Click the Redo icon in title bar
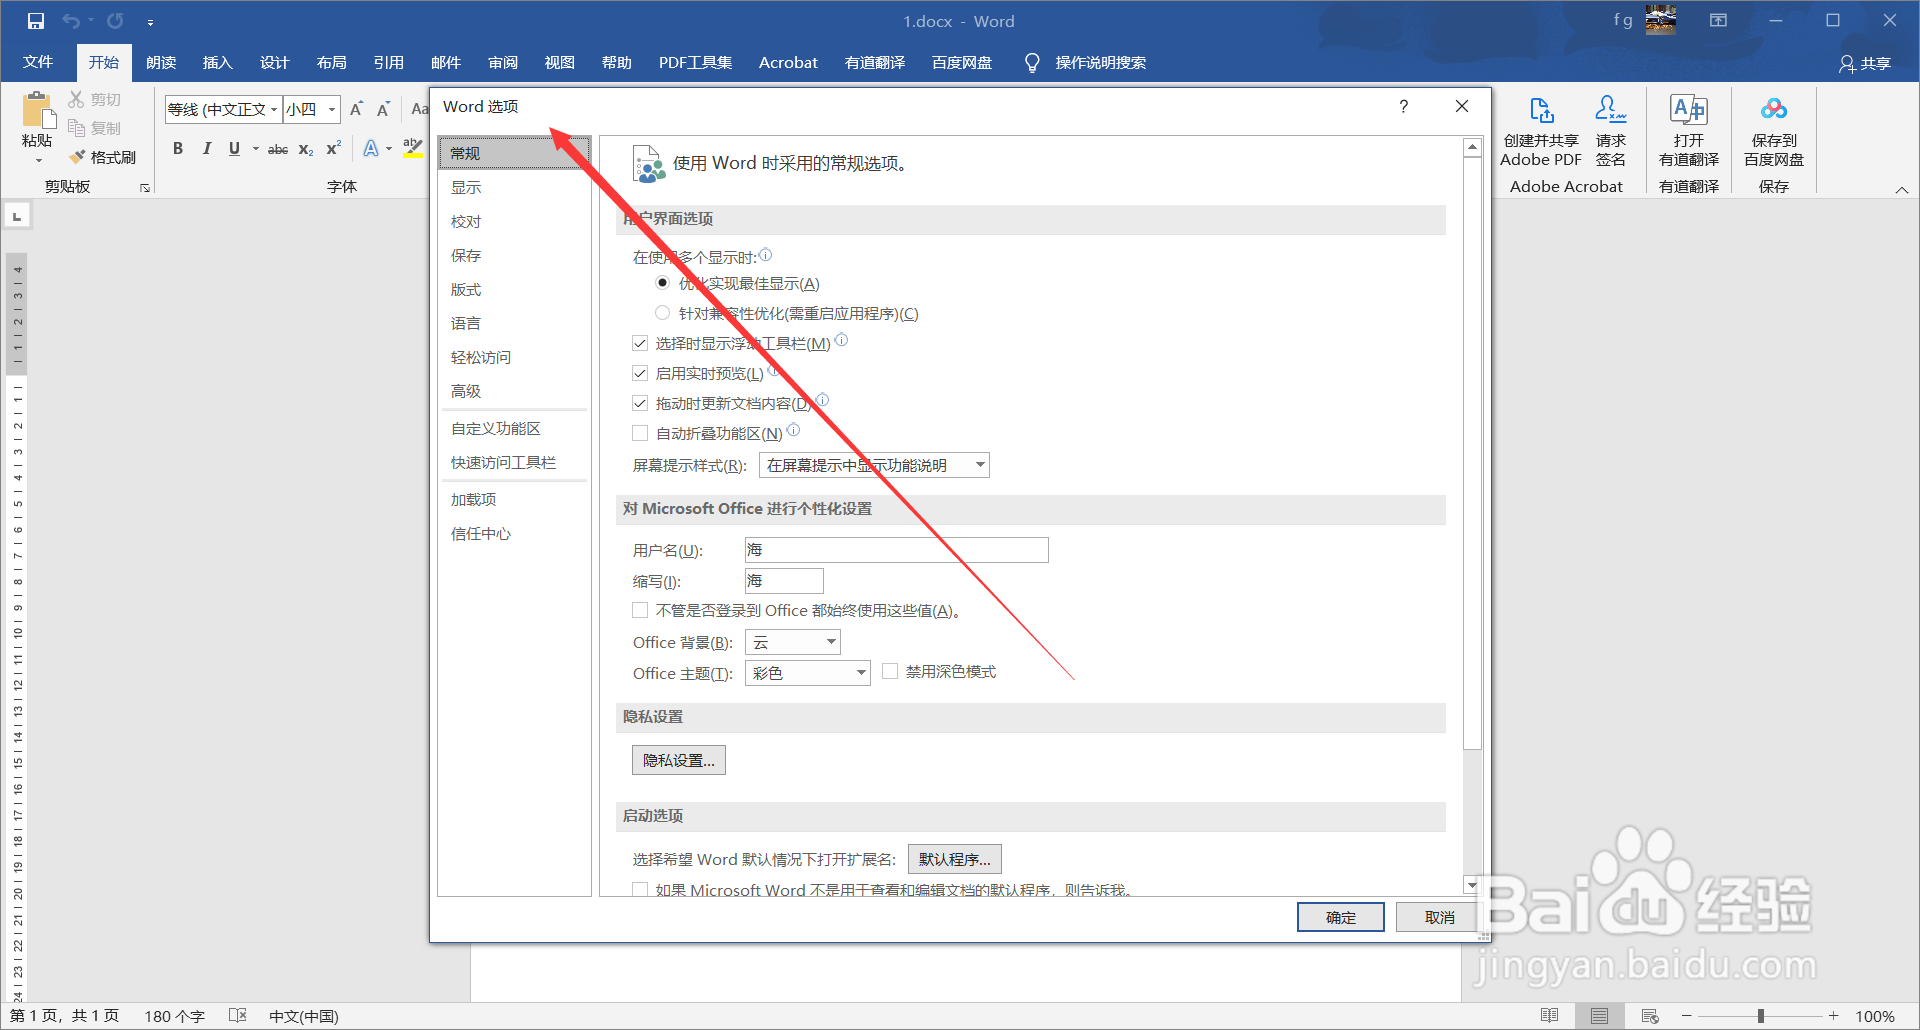Viewport: 1920px width, 1030px height. pyautogui.click(x=115, y=21)
